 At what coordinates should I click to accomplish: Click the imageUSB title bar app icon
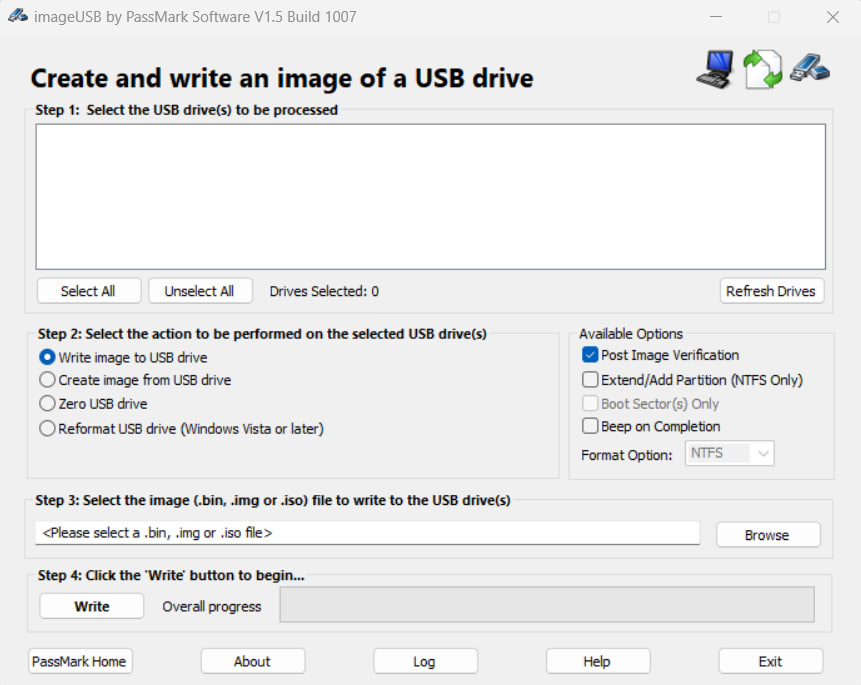(x=17, y=16)
